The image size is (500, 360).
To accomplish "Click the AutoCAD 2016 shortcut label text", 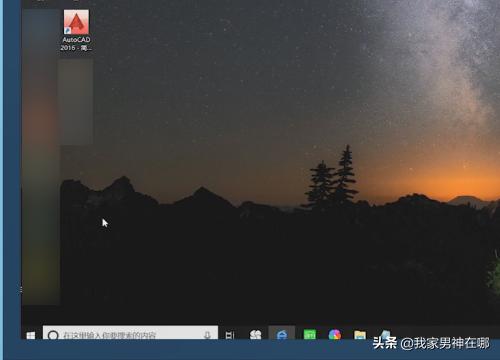I will point(76,44).
